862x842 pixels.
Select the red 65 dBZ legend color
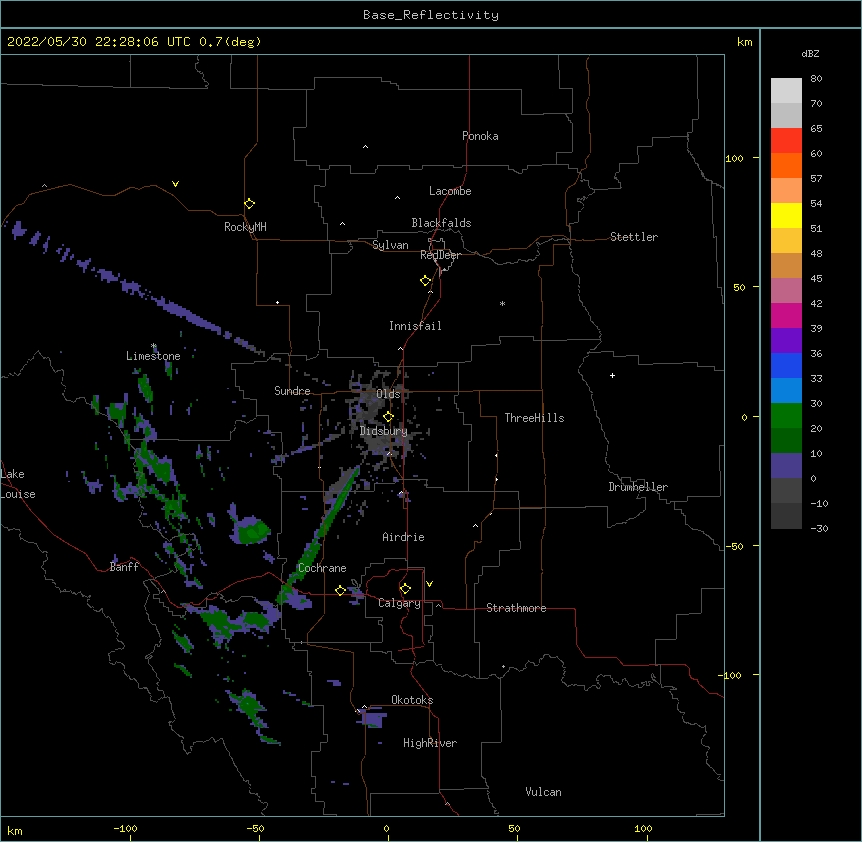coord(786,140)
